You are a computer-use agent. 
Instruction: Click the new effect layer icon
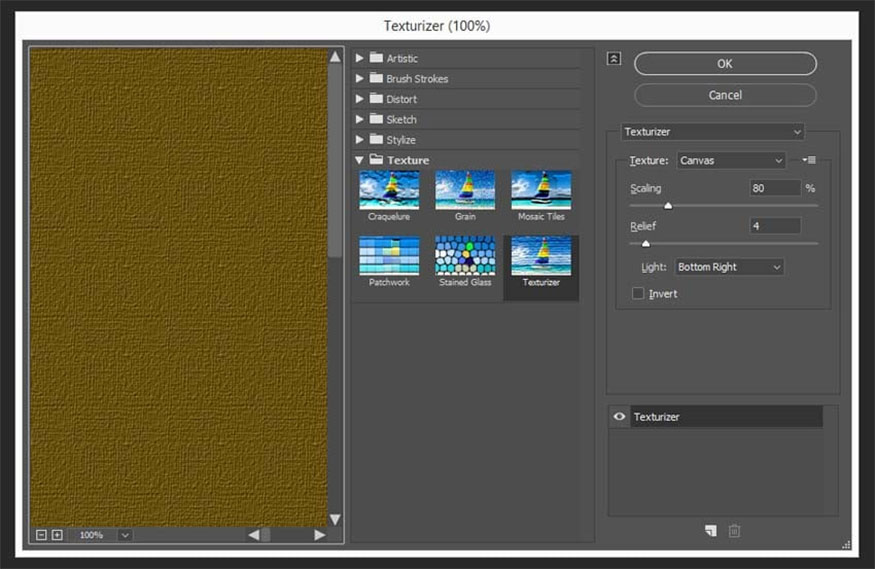pos(710,530)
